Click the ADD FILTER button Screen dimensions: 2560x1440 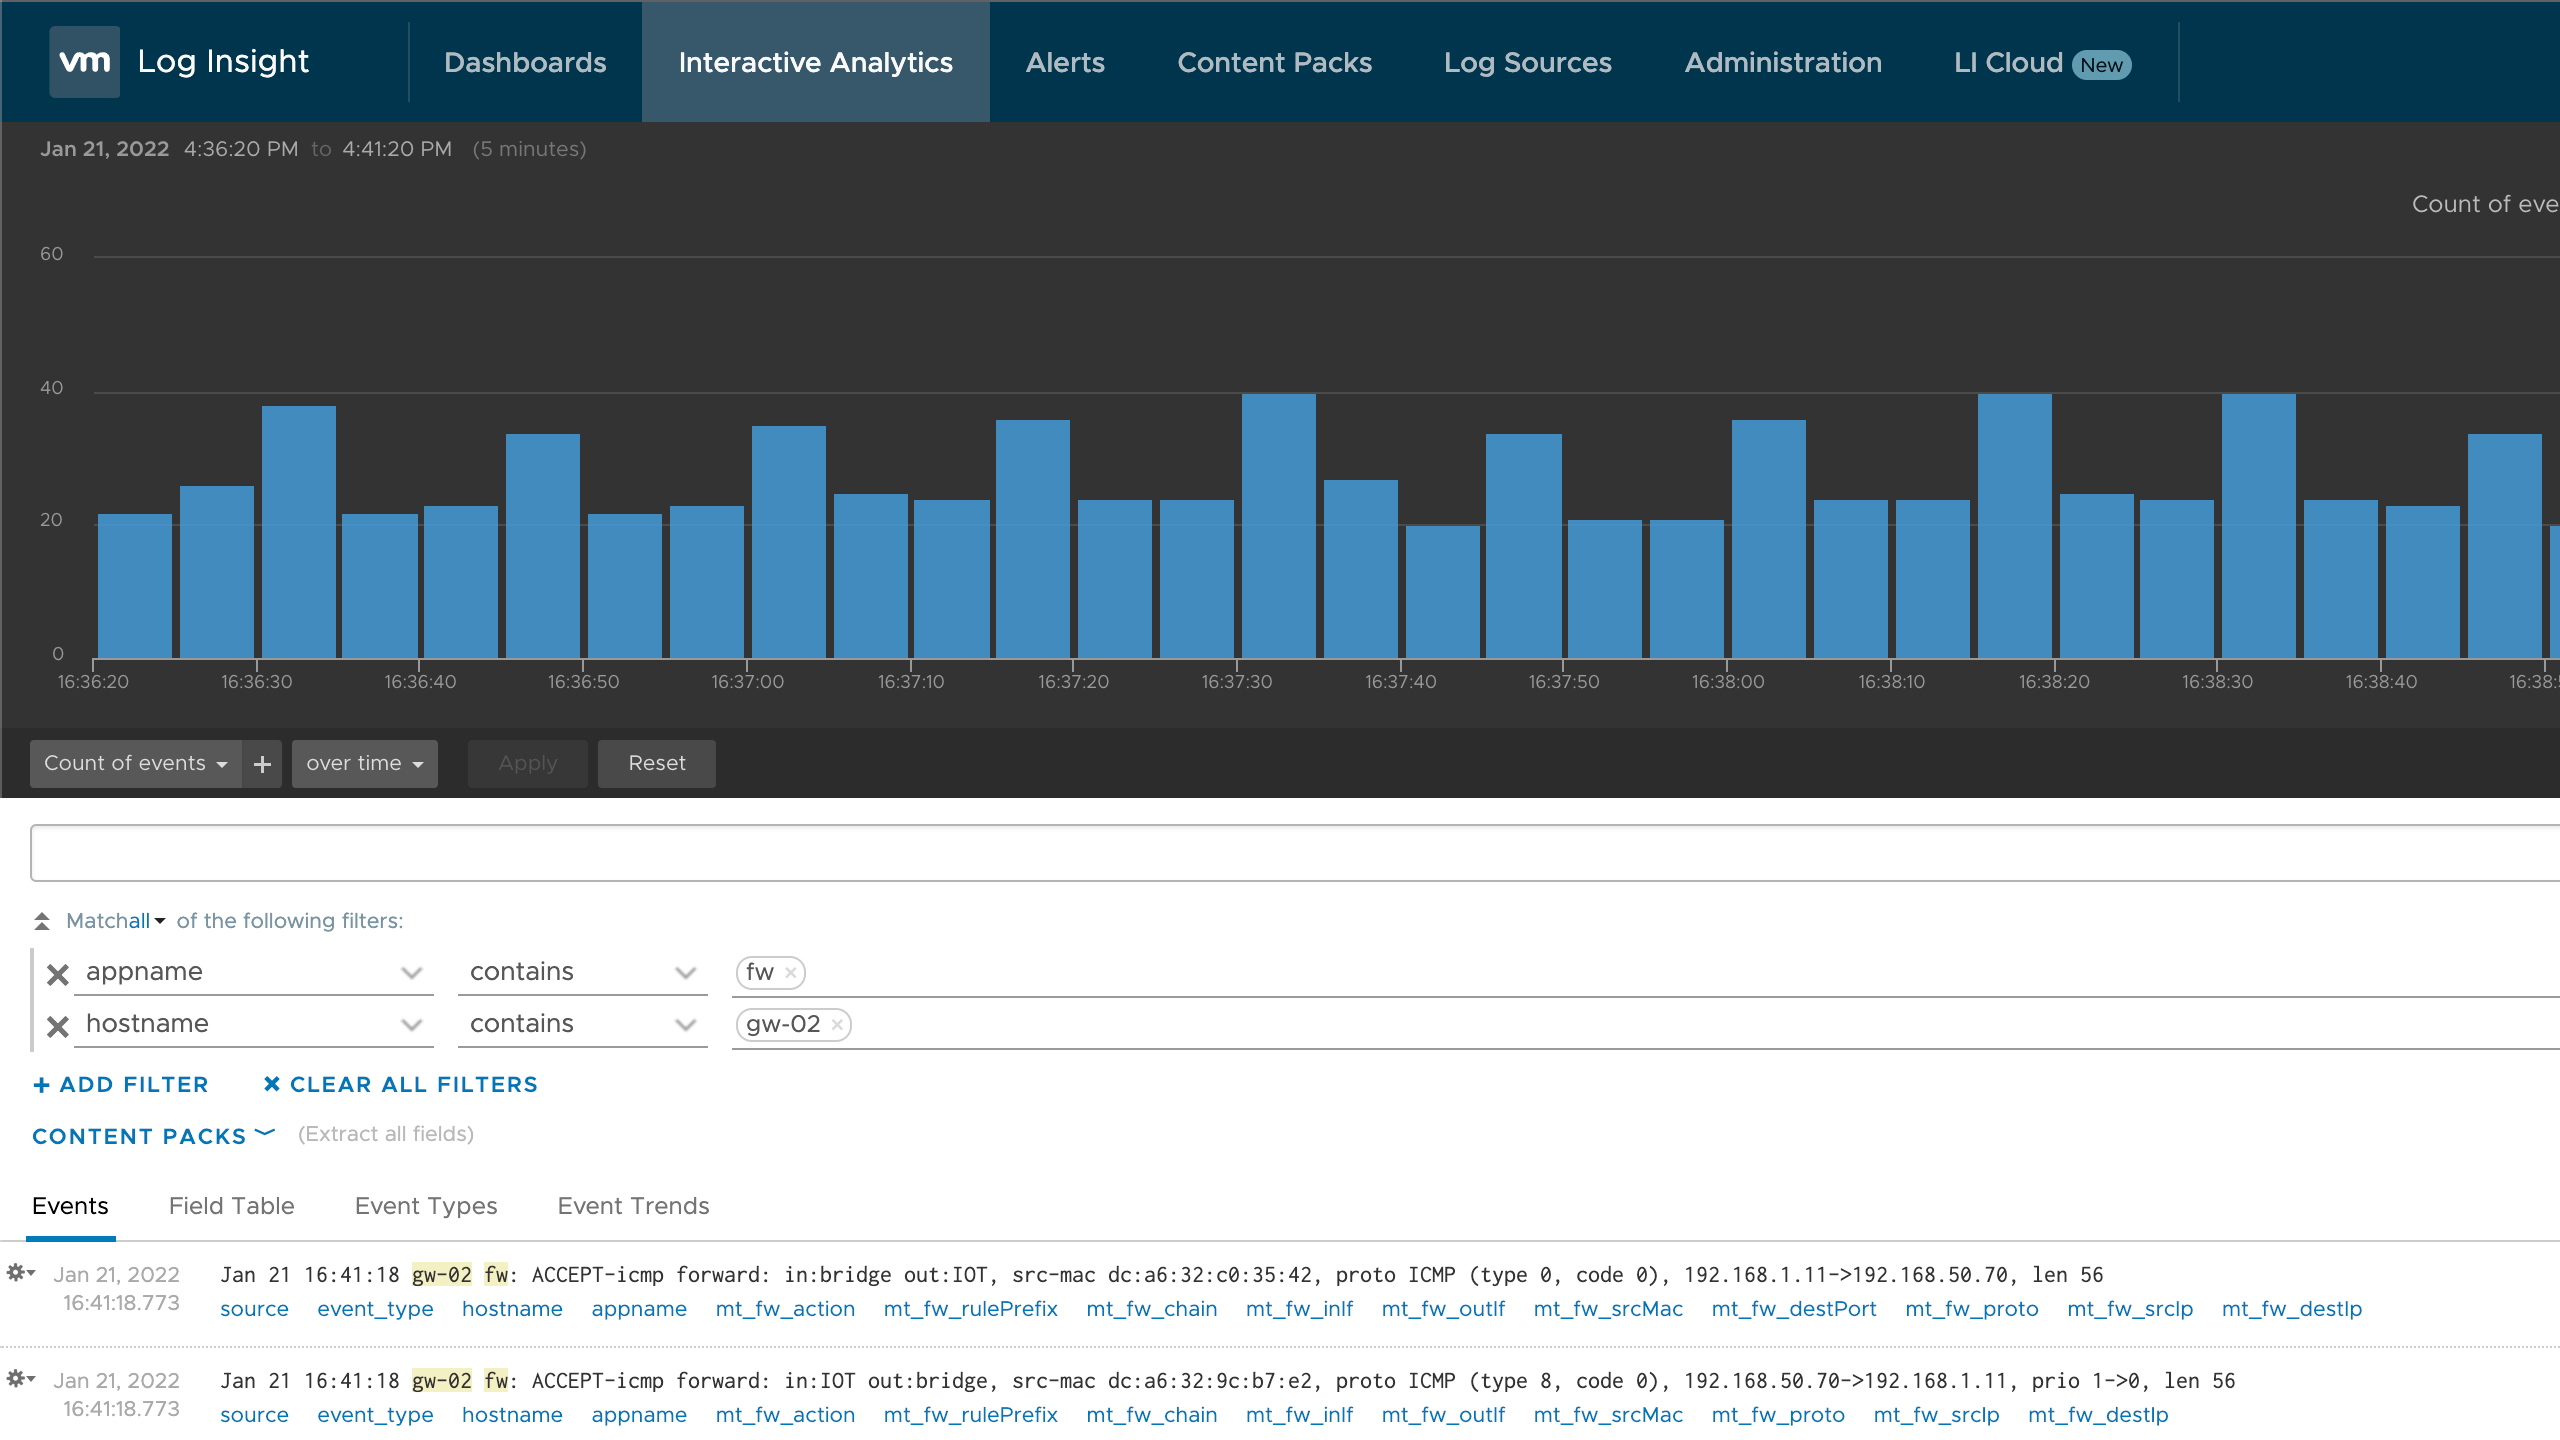pos(118,1085)
